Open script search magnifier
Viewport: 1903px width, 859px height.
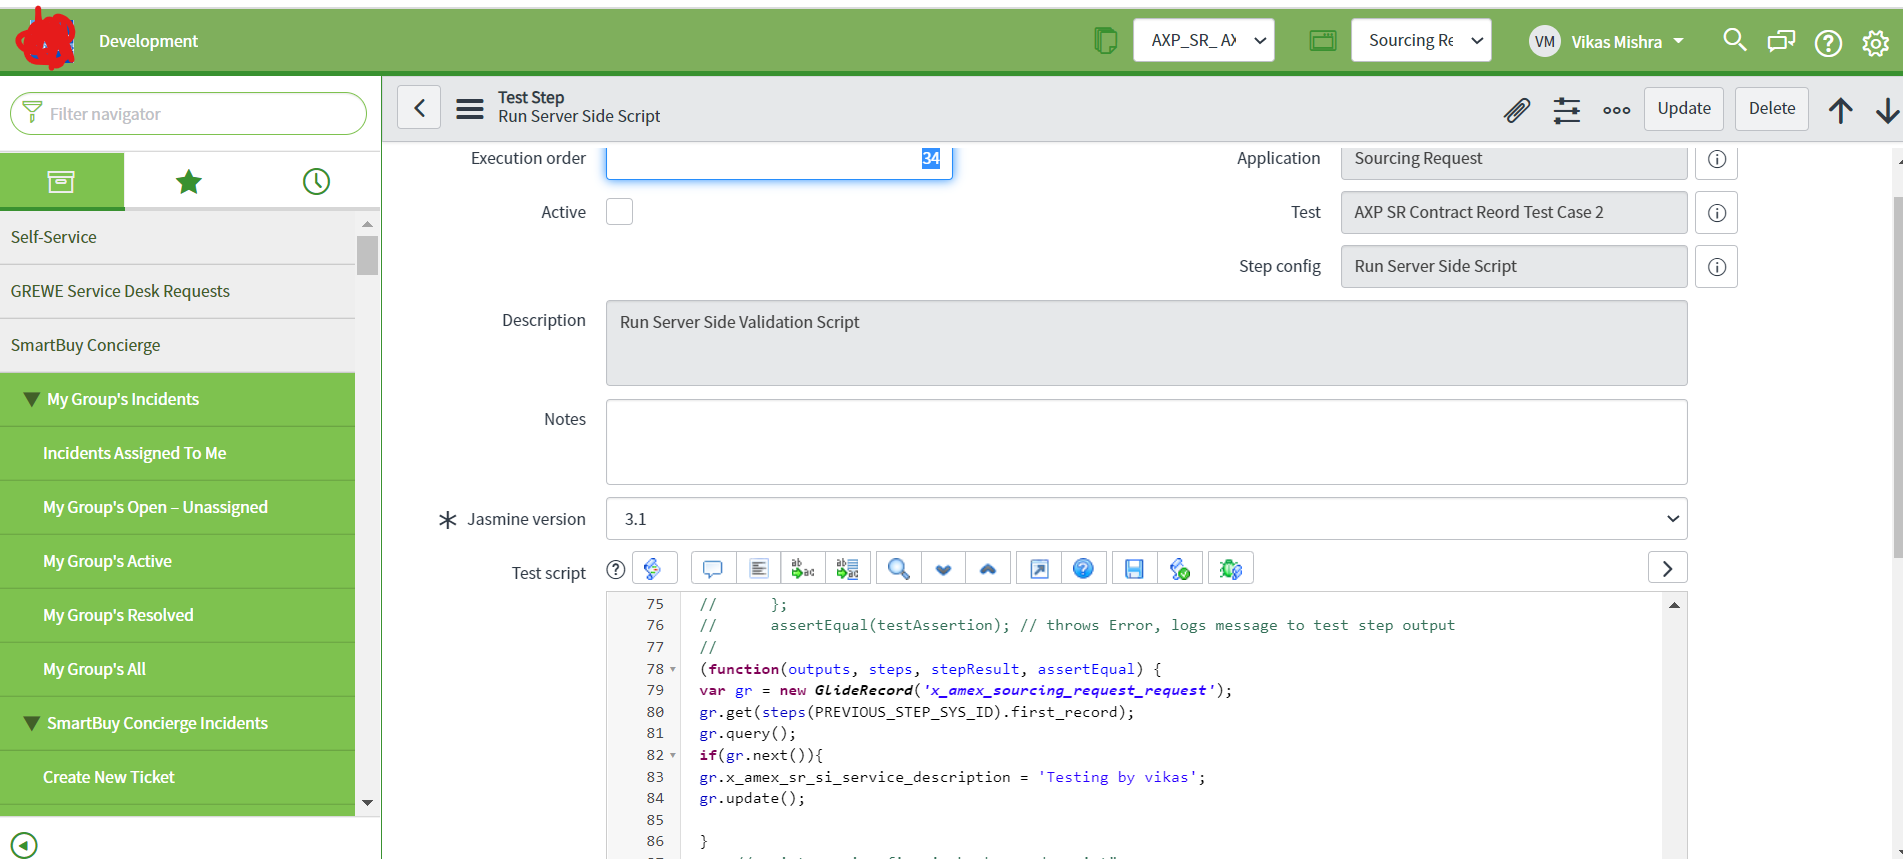898,568
